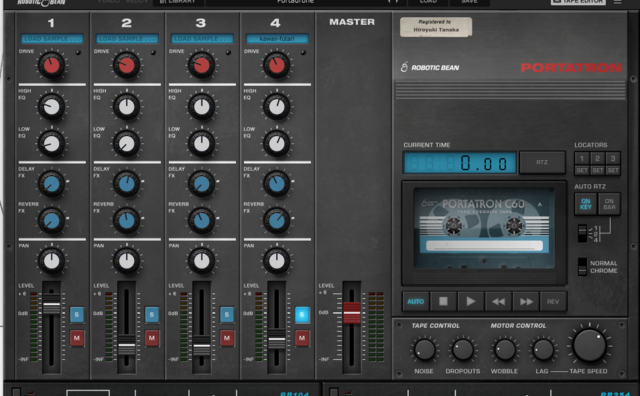
Task: Click the Portatron C60 cassette
Action: click(x=484, y=229)
